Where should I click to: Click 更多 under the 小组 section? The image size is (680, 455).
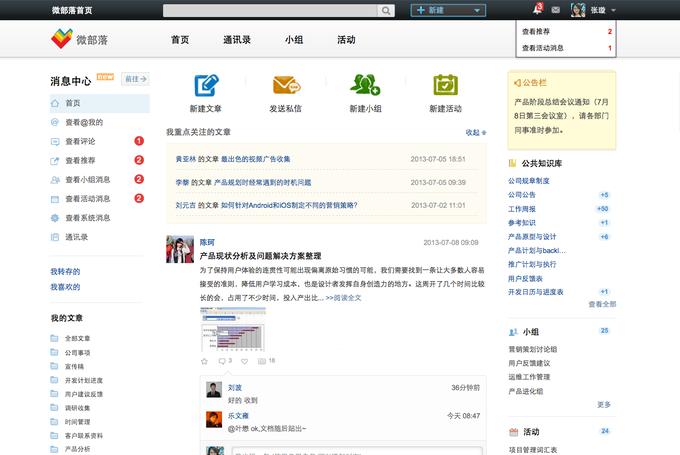click(x=604, y=404)
